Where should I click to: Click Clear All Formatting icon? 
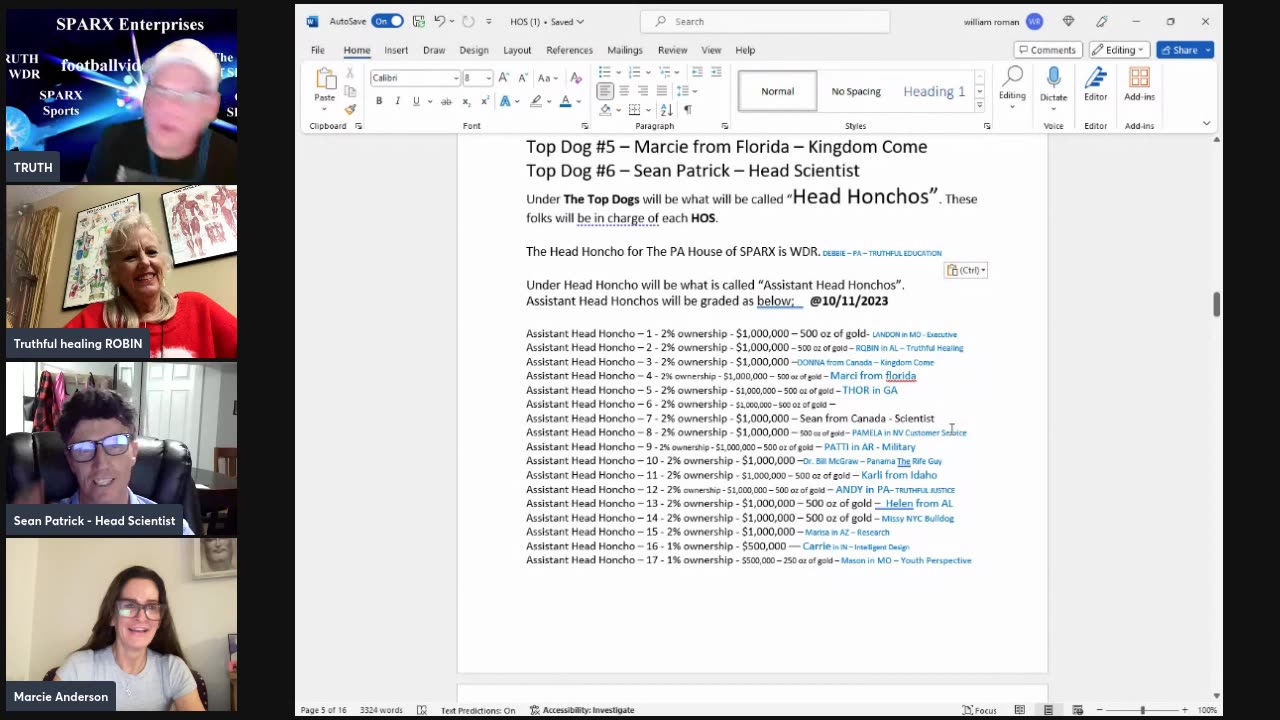coord(576,78)
